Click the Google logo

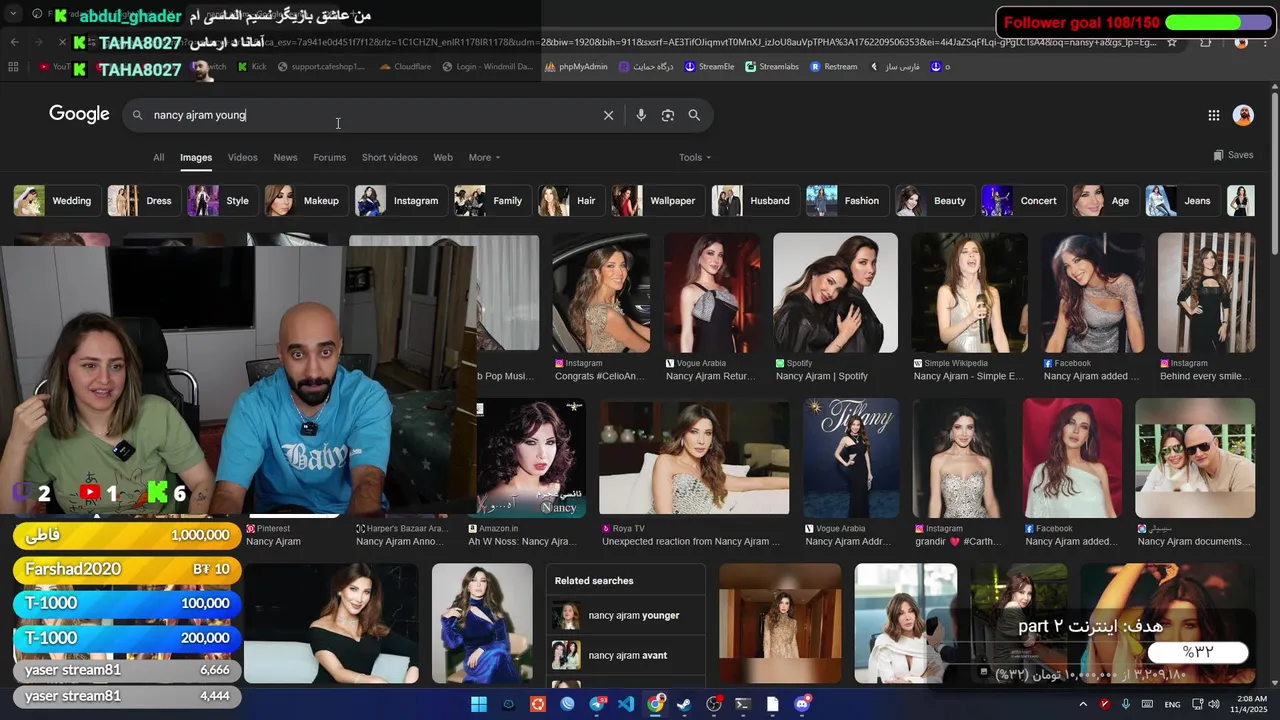pyautogui.click(x=79, y=114)
